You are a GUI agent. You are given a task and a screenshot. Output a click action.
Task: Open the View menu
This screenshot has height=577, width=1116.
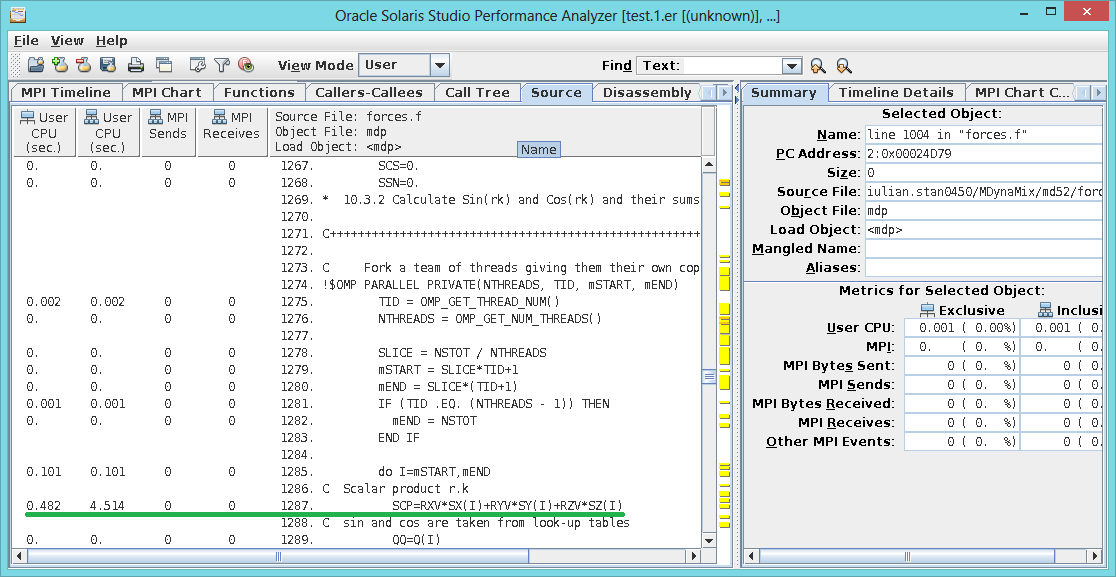tap(67, 41)
